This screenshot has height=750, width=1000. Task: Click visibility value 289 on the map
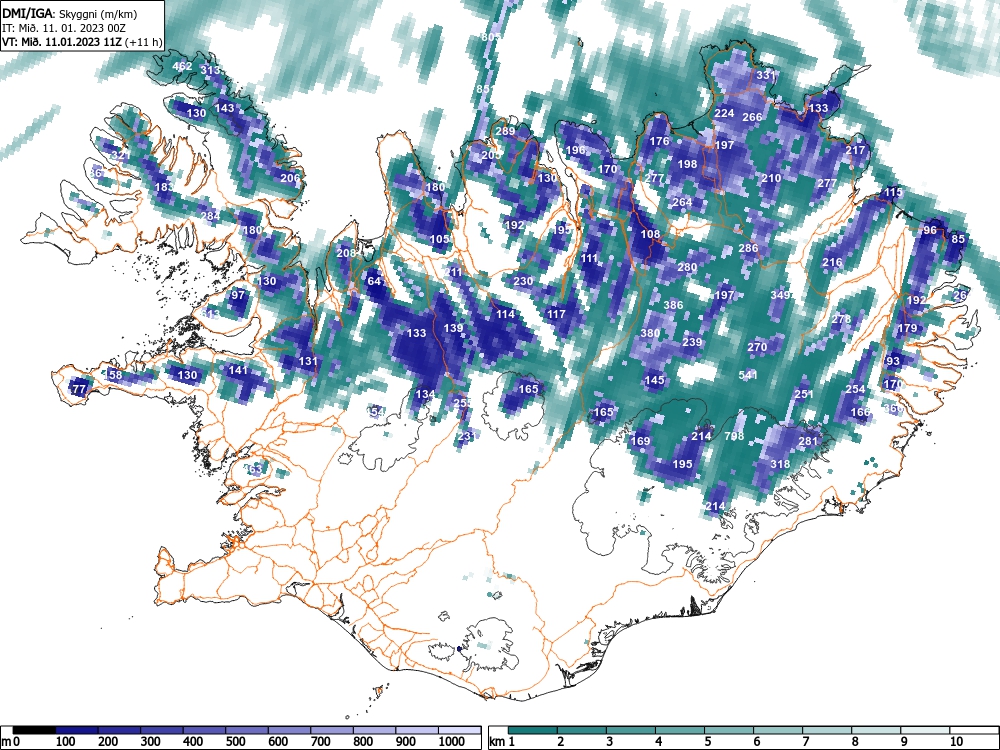pos(505,131)
